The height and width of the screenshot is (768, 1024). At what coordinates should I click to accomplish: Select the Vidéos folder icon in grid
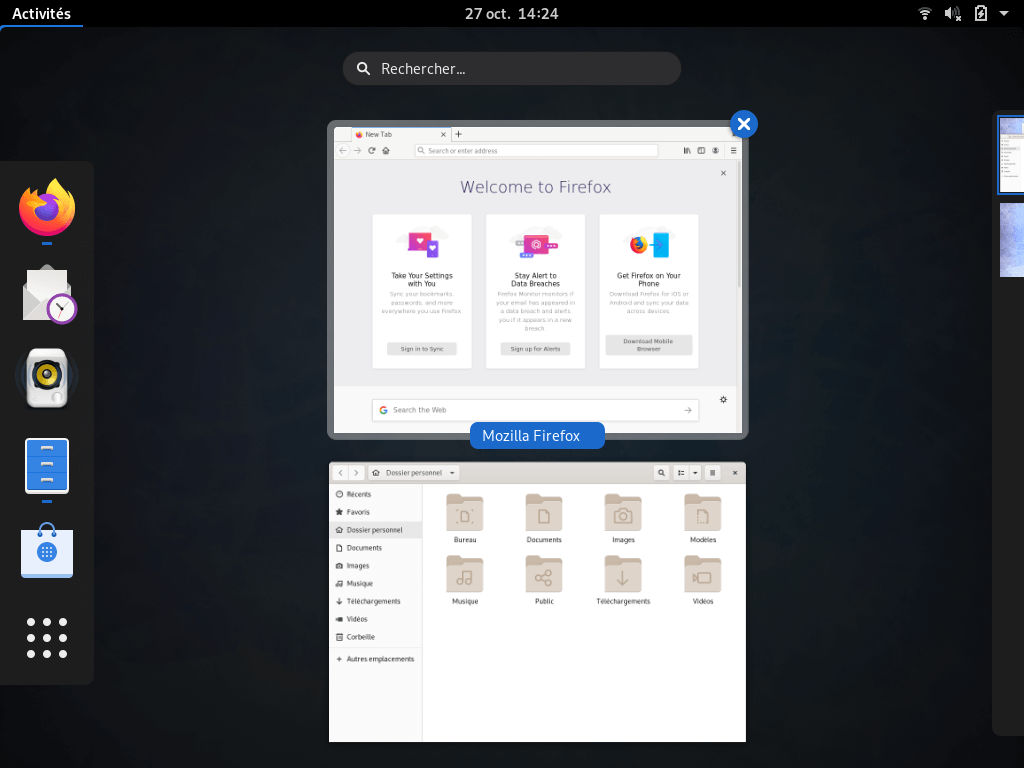(x=703, y=574)
